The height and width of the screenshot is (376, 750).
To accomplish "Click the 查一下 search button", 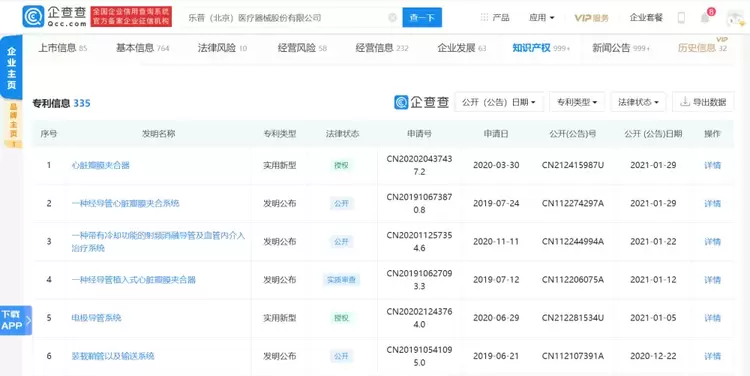I will (x=422, y=18).
